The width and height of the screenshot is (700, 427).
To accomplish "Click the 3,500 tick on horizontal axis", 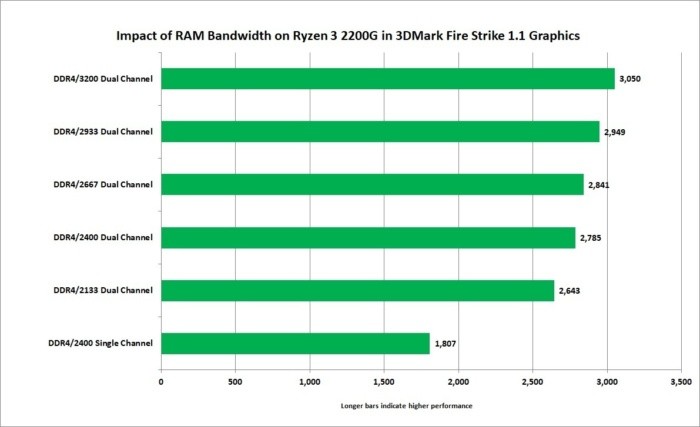I will 680,381.
